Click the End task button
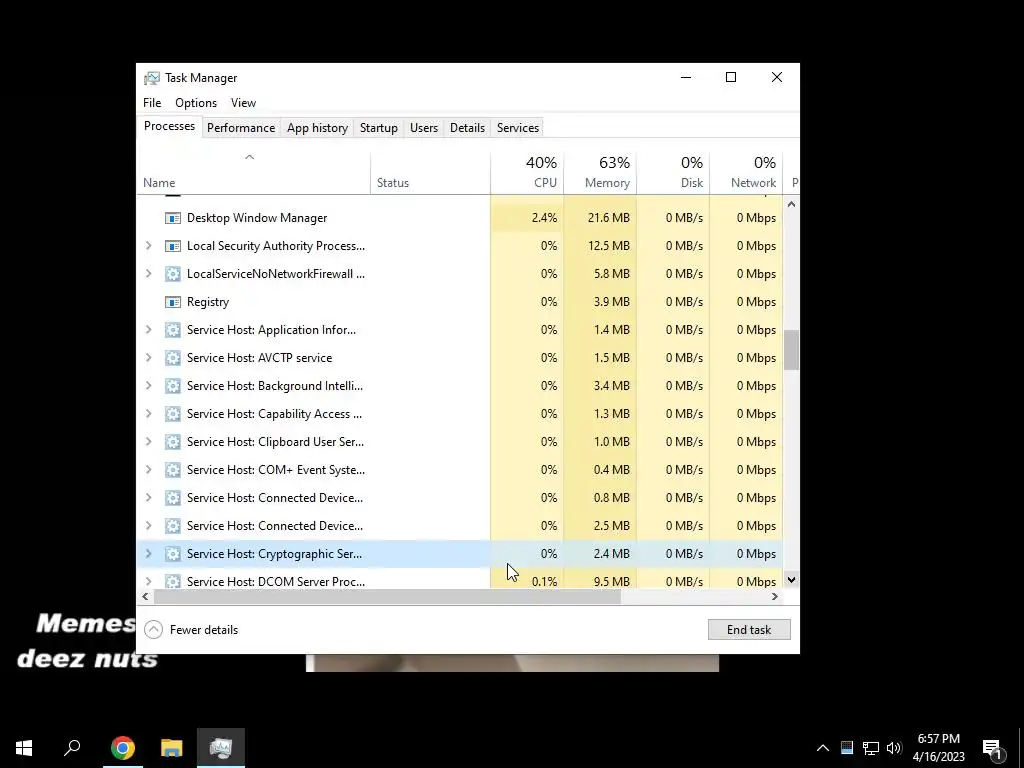The width and height of the screenshot is (1024, 768). pyautogui.click(x=749, y=630)
